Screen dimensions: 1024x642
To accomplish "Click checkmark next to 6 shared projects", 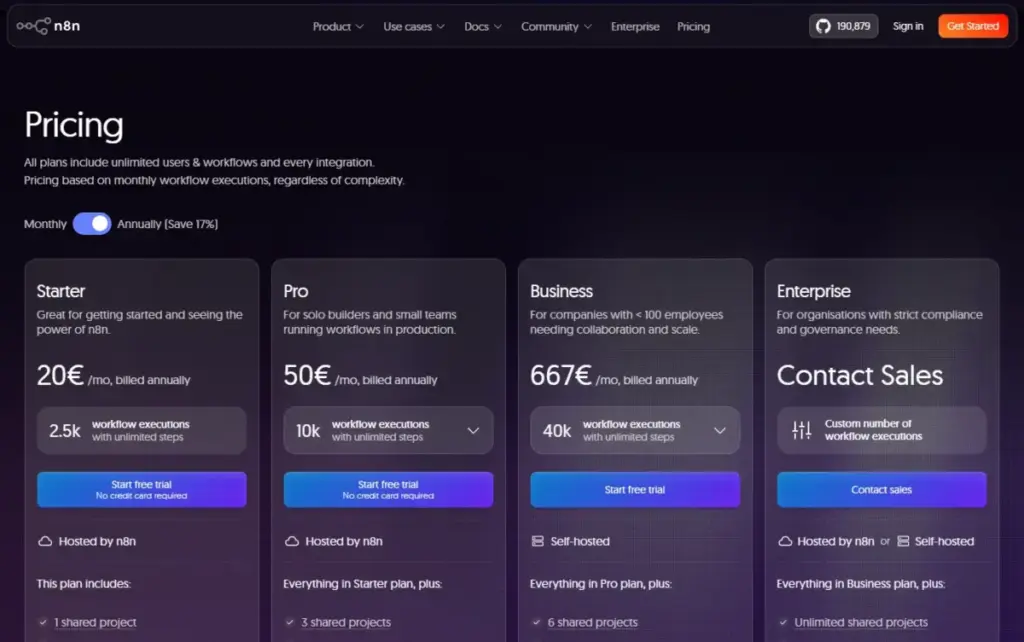I will [x=536, y=622].
